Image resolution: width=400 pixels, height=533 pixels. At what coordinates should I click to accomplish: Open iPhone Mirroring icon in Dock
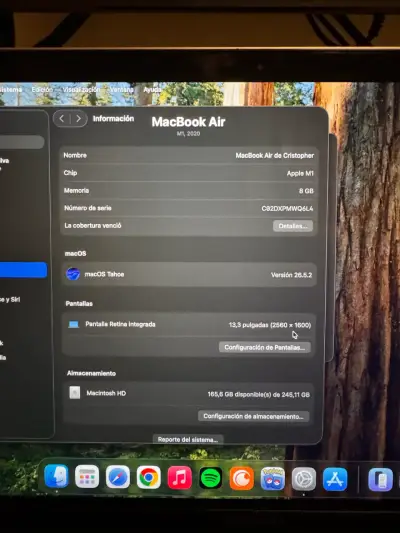click(380, 480)
